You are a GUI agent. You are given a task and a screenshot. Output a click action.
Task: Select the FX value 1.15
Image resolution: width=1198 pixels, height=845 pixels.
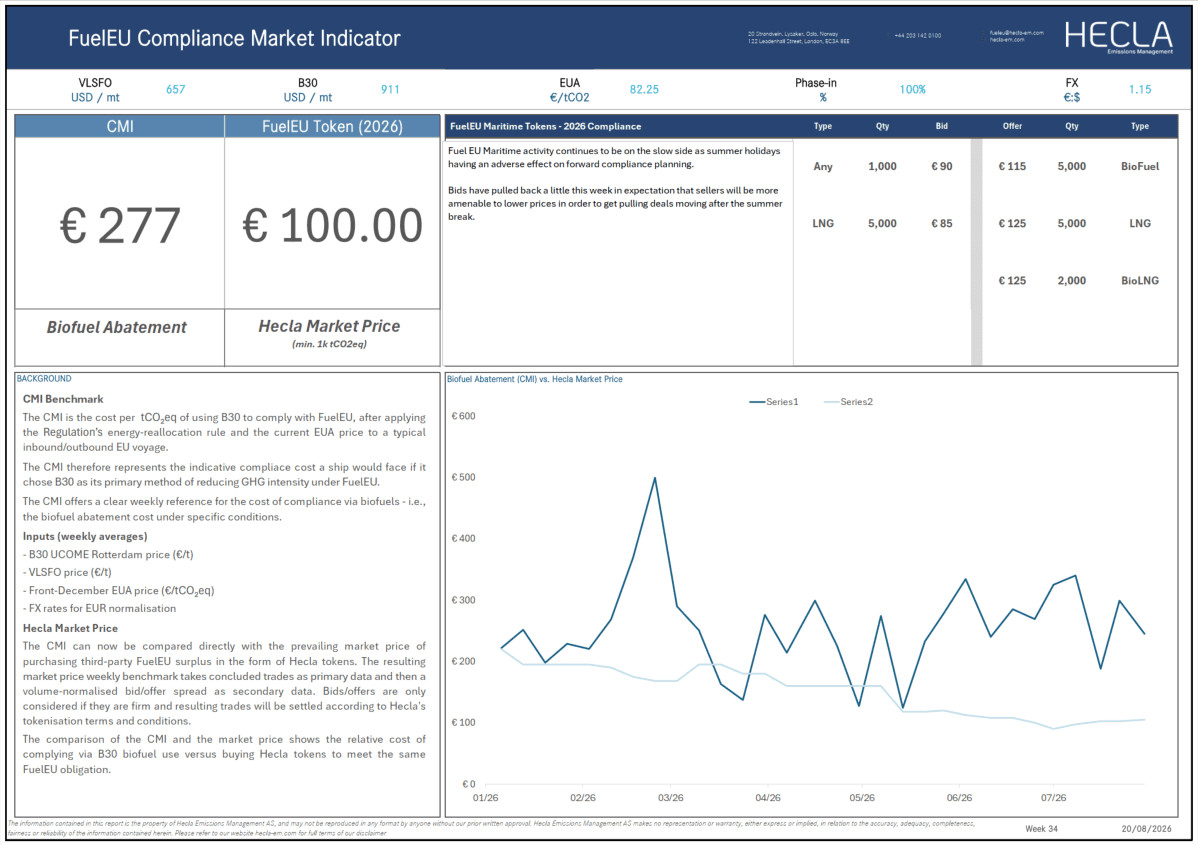(1140, 89)
